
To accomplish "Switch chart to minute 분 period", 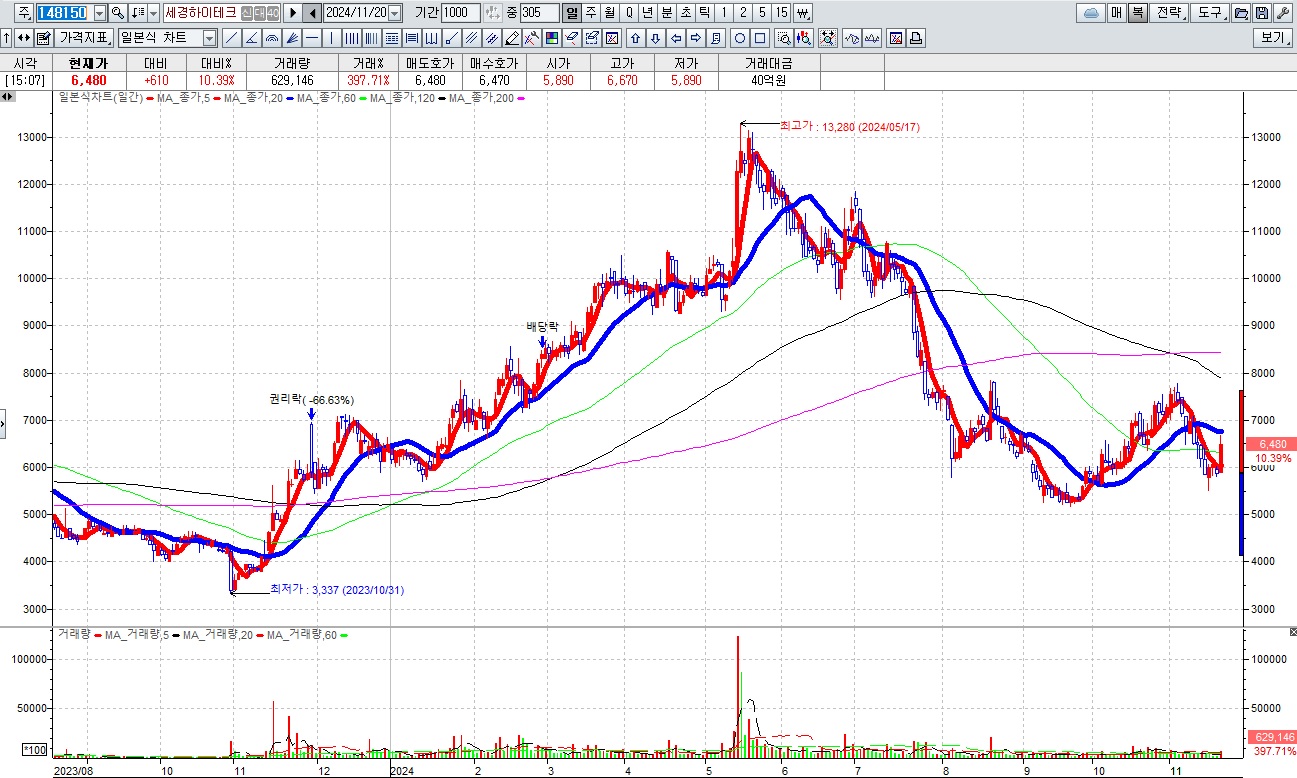I will [x=667, y=13].
